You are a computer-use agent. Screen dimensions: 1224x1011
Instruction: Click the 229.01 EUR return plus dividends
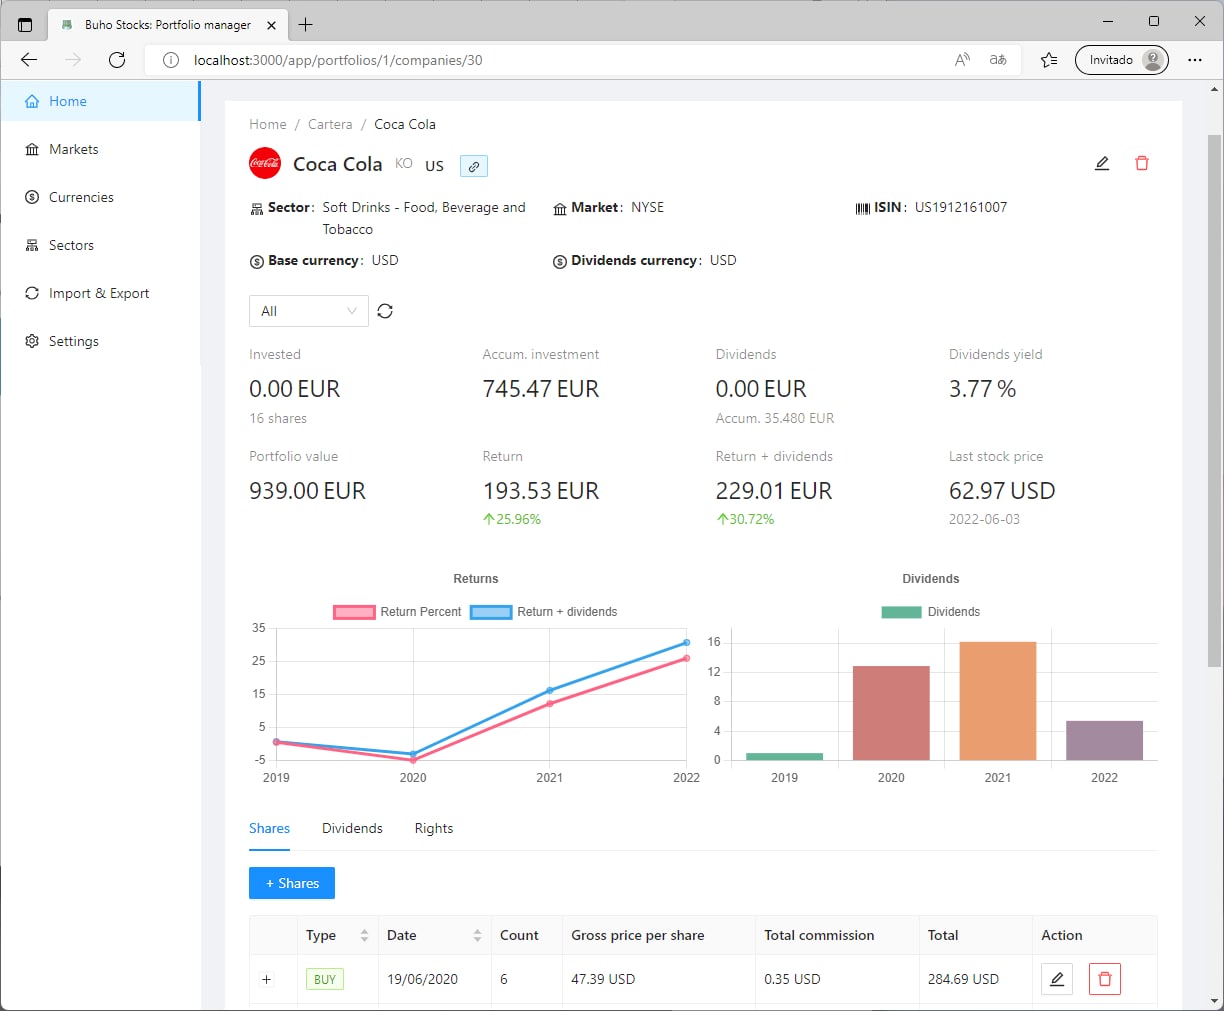coord(774,491)
